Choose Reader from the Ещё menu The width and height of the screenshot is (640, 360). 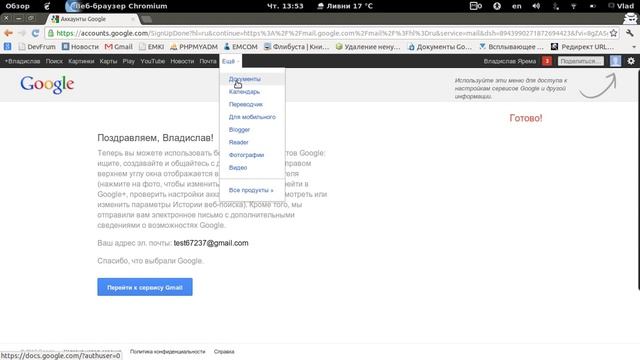(252, 142)
